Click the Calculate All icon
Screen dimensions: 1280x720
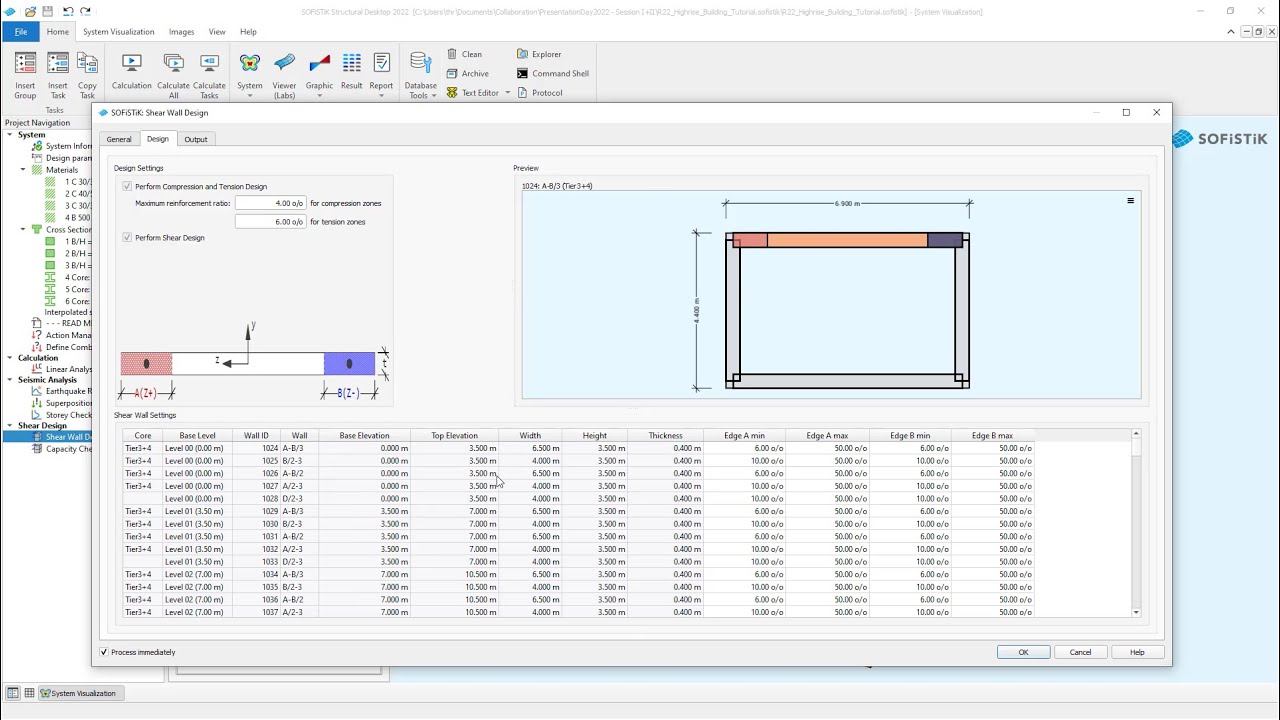click(x=173, y=64)
